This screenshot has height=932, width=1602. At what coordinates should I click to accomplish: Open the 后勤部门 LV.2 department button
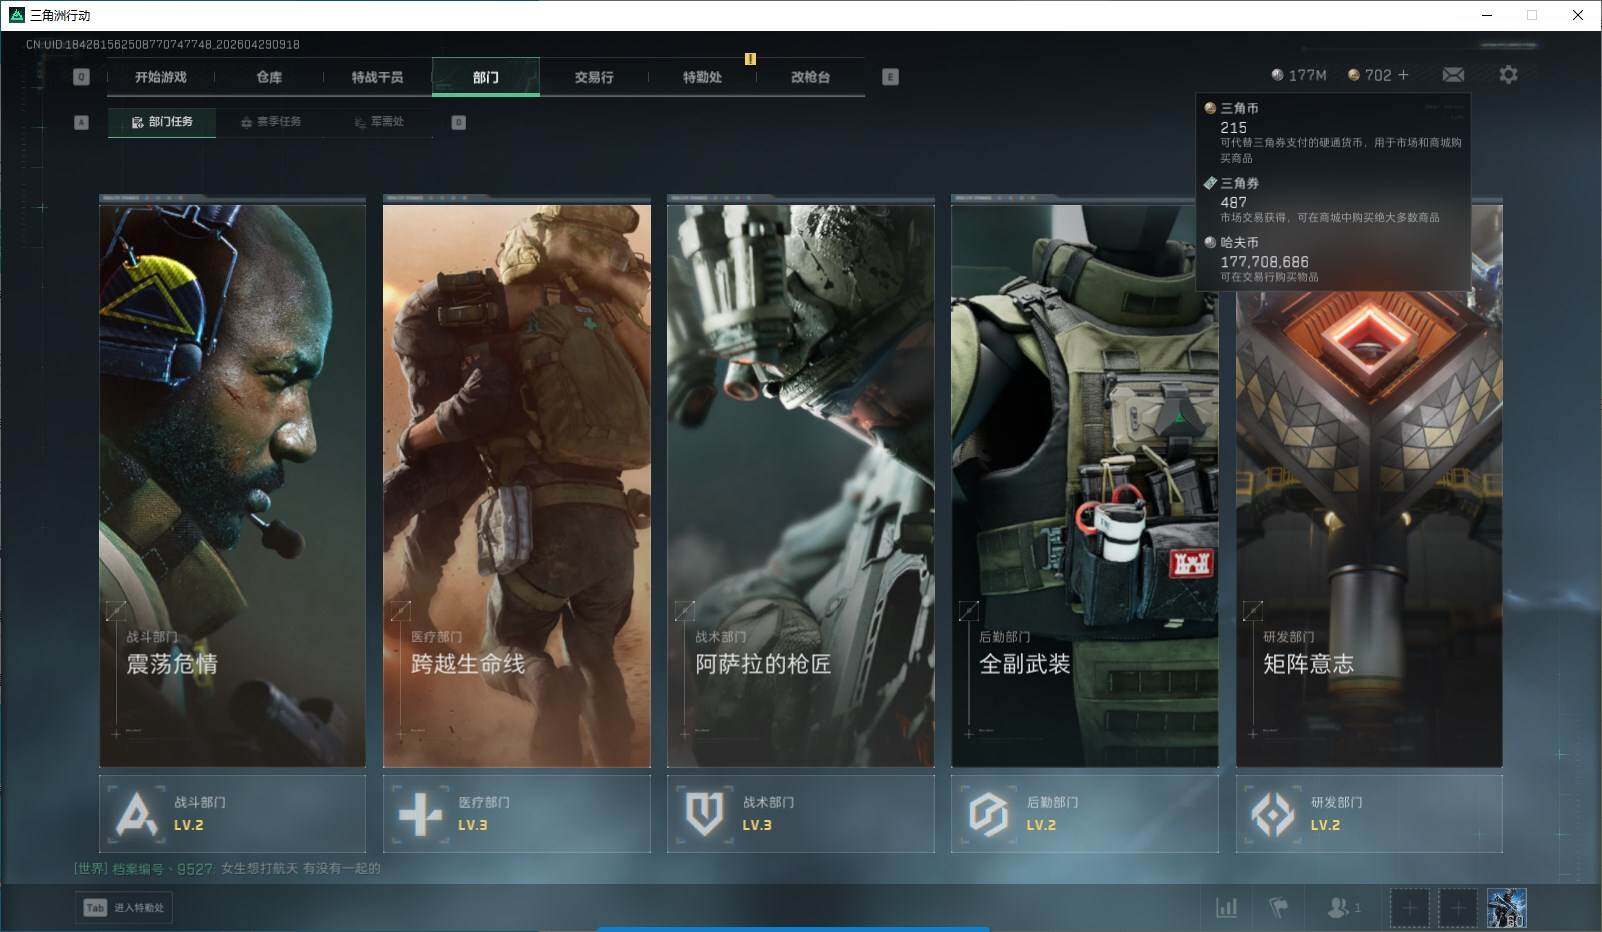click(1084, 814)
